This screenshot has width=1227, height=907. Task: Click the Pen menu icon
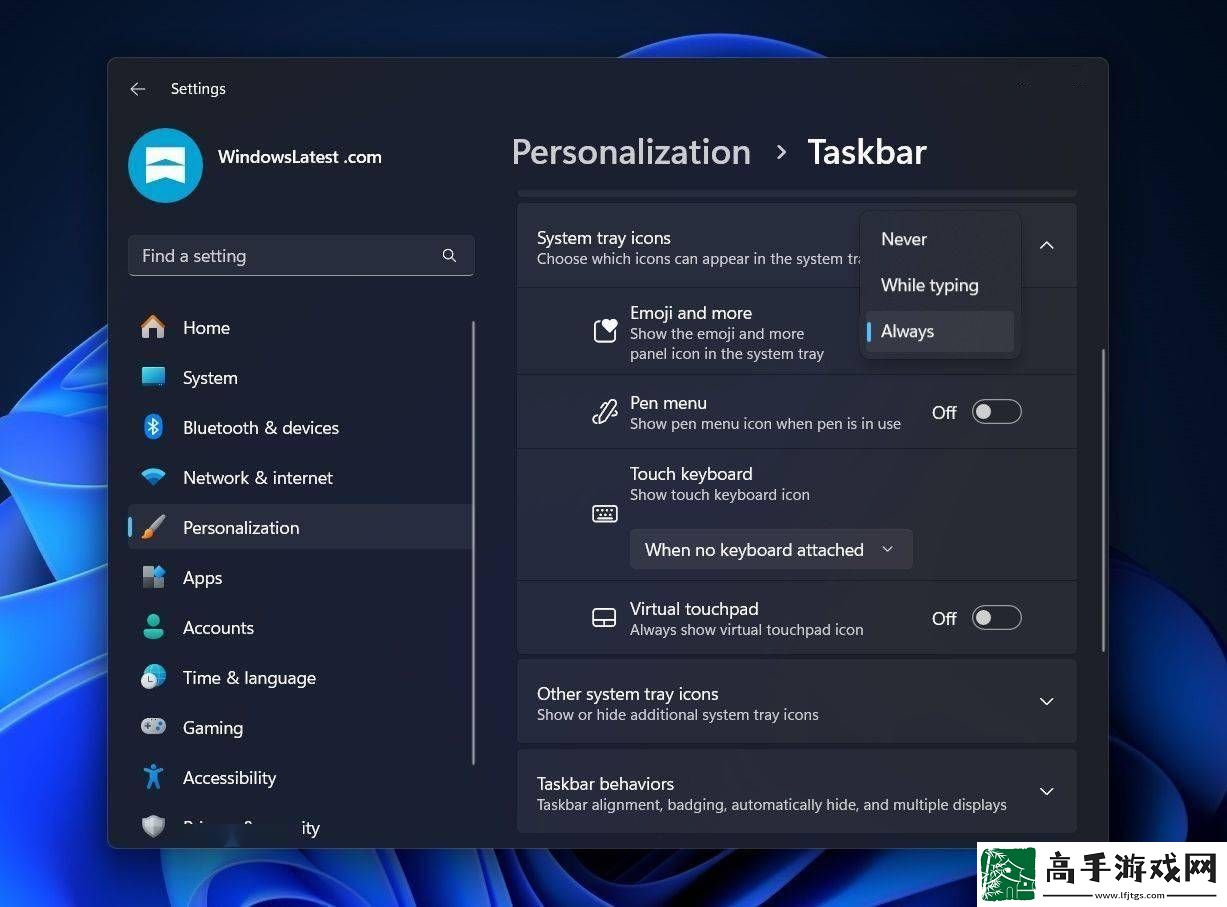point(605,412)
